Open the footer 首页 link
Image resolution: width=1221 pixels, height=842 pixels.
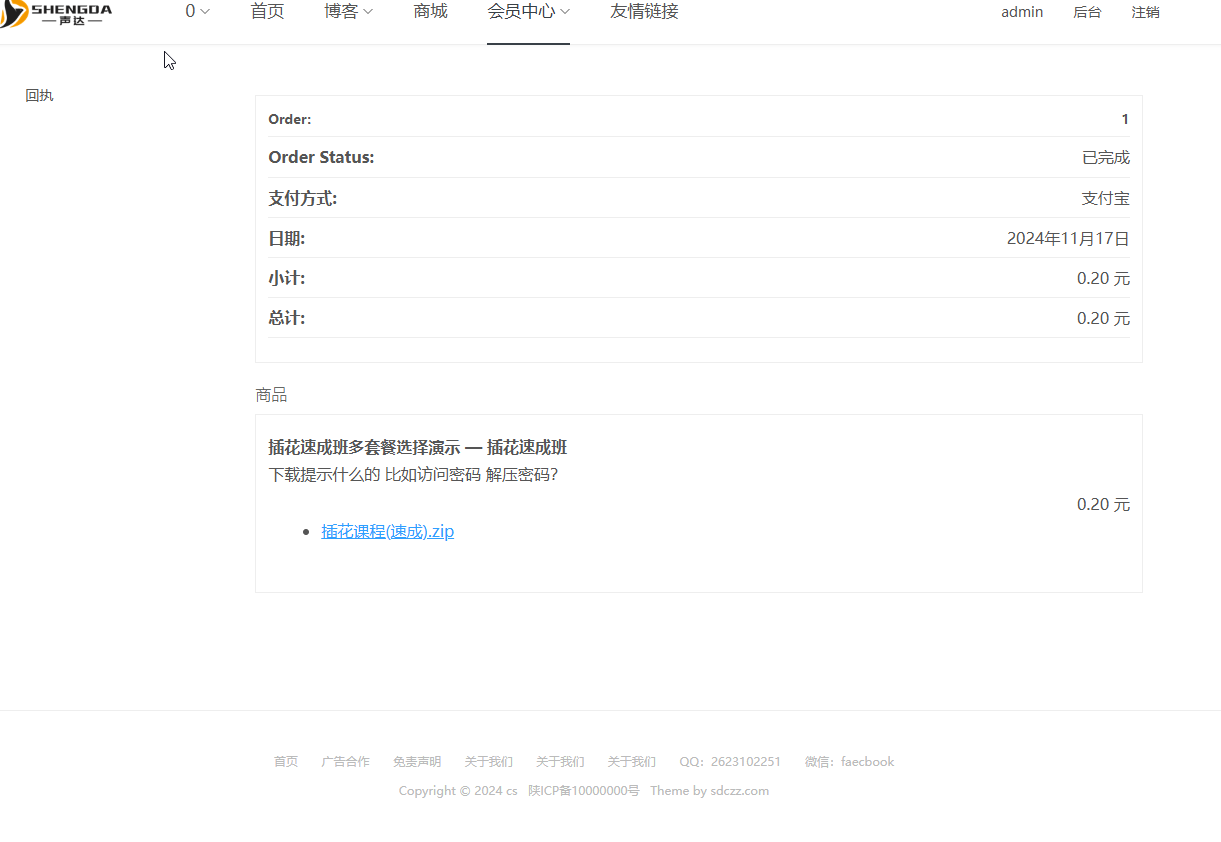pos(286,762)
